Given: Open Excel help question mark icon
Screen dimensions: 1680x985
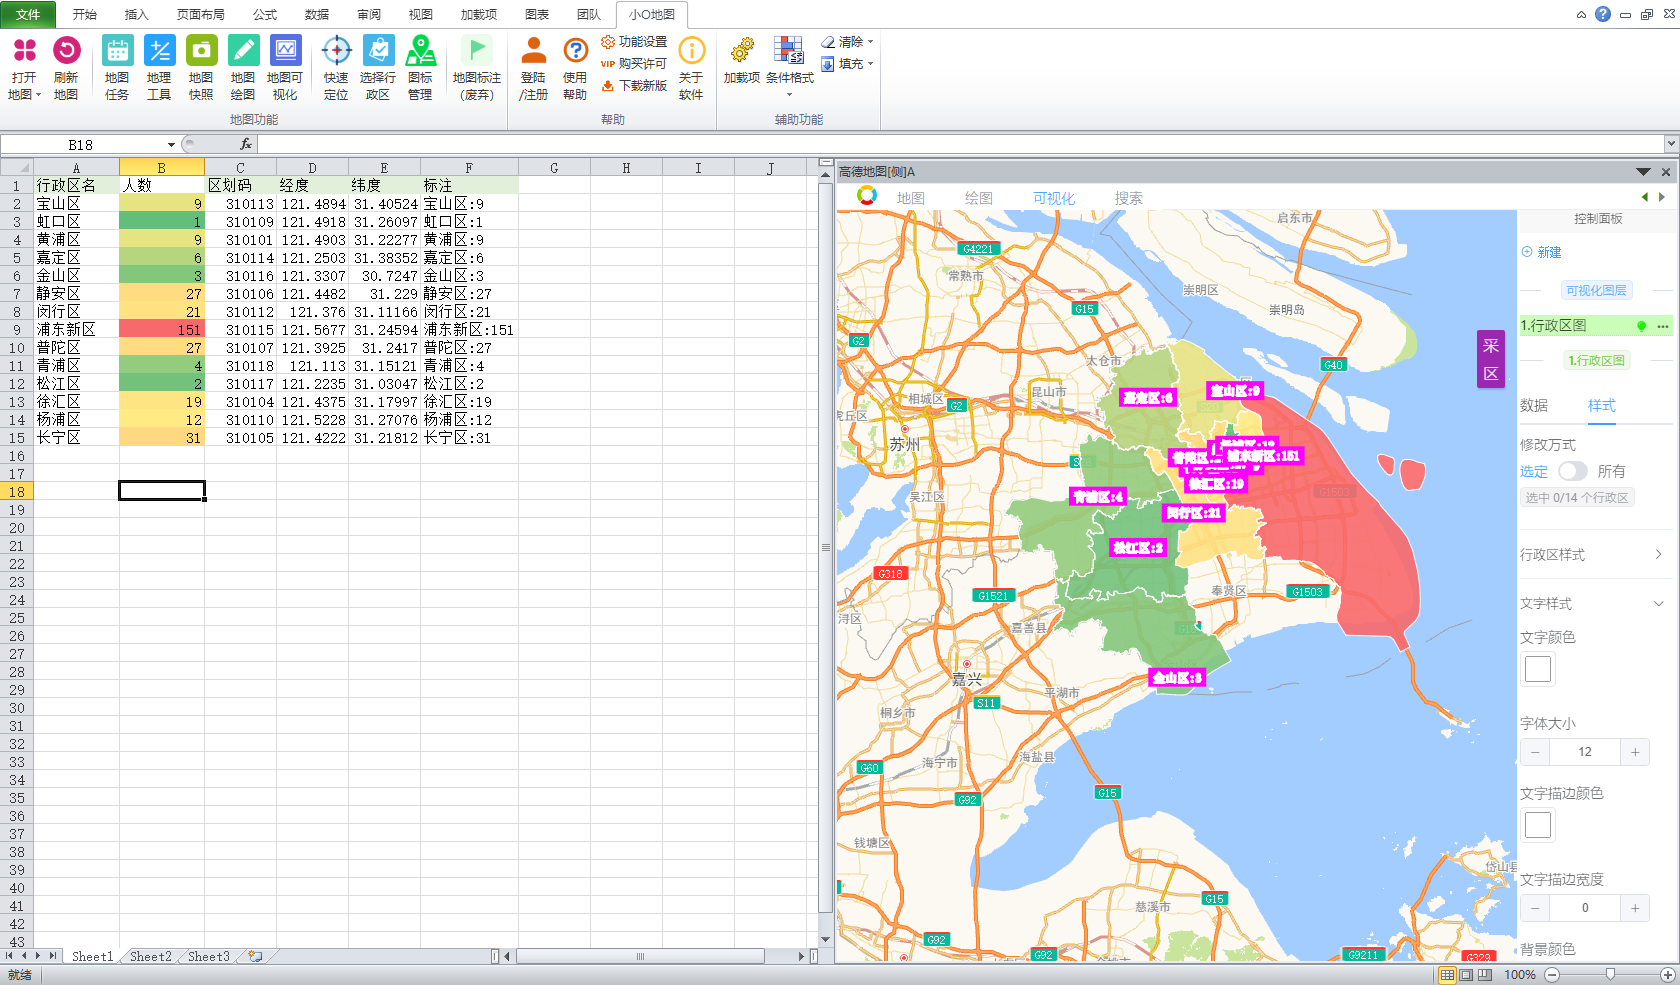Looking at the screenshot, I should (1603, 14).
